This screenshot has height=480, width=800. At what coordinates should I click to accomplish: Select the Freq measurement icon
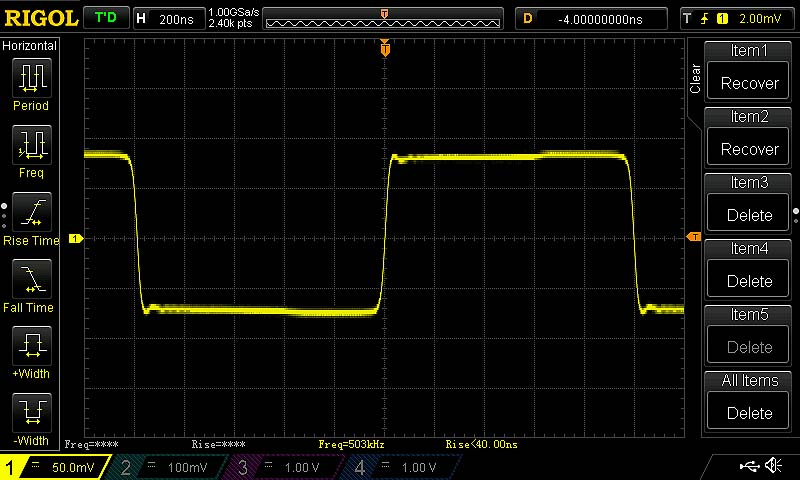[x=32, y=145]
